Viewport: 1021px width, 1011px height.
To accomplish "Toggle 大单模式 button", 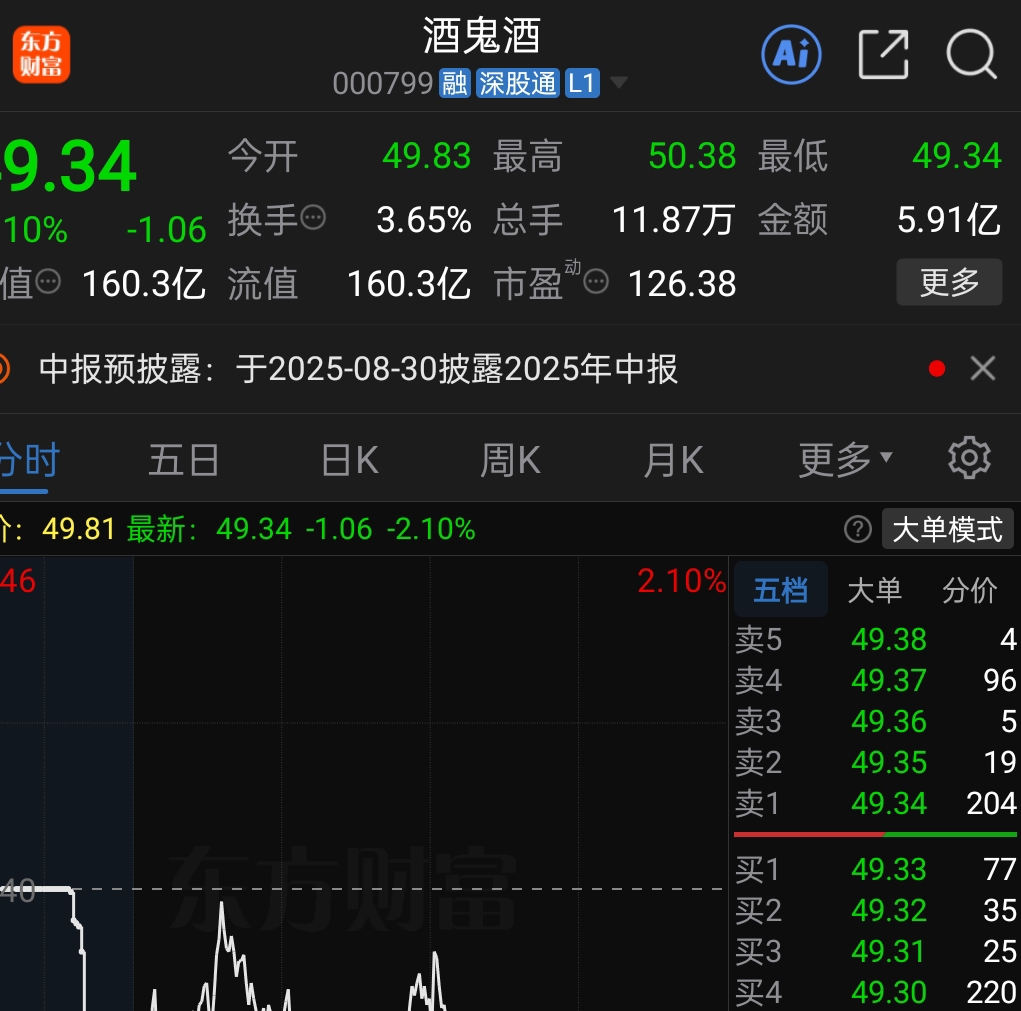I will 947,529.
